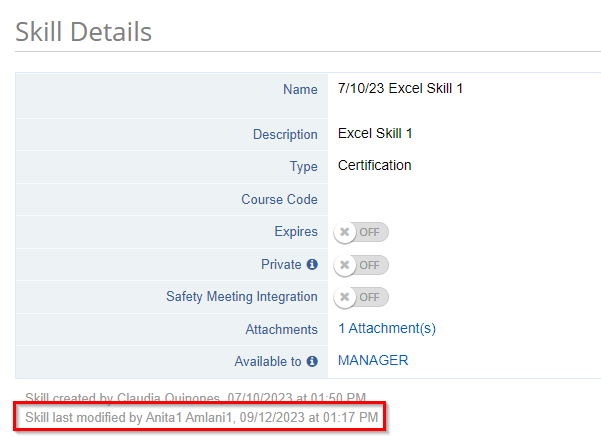The image size is (601, 436).
Task: Click the Safety Meeting Integration label
Action: pos(241,297)
